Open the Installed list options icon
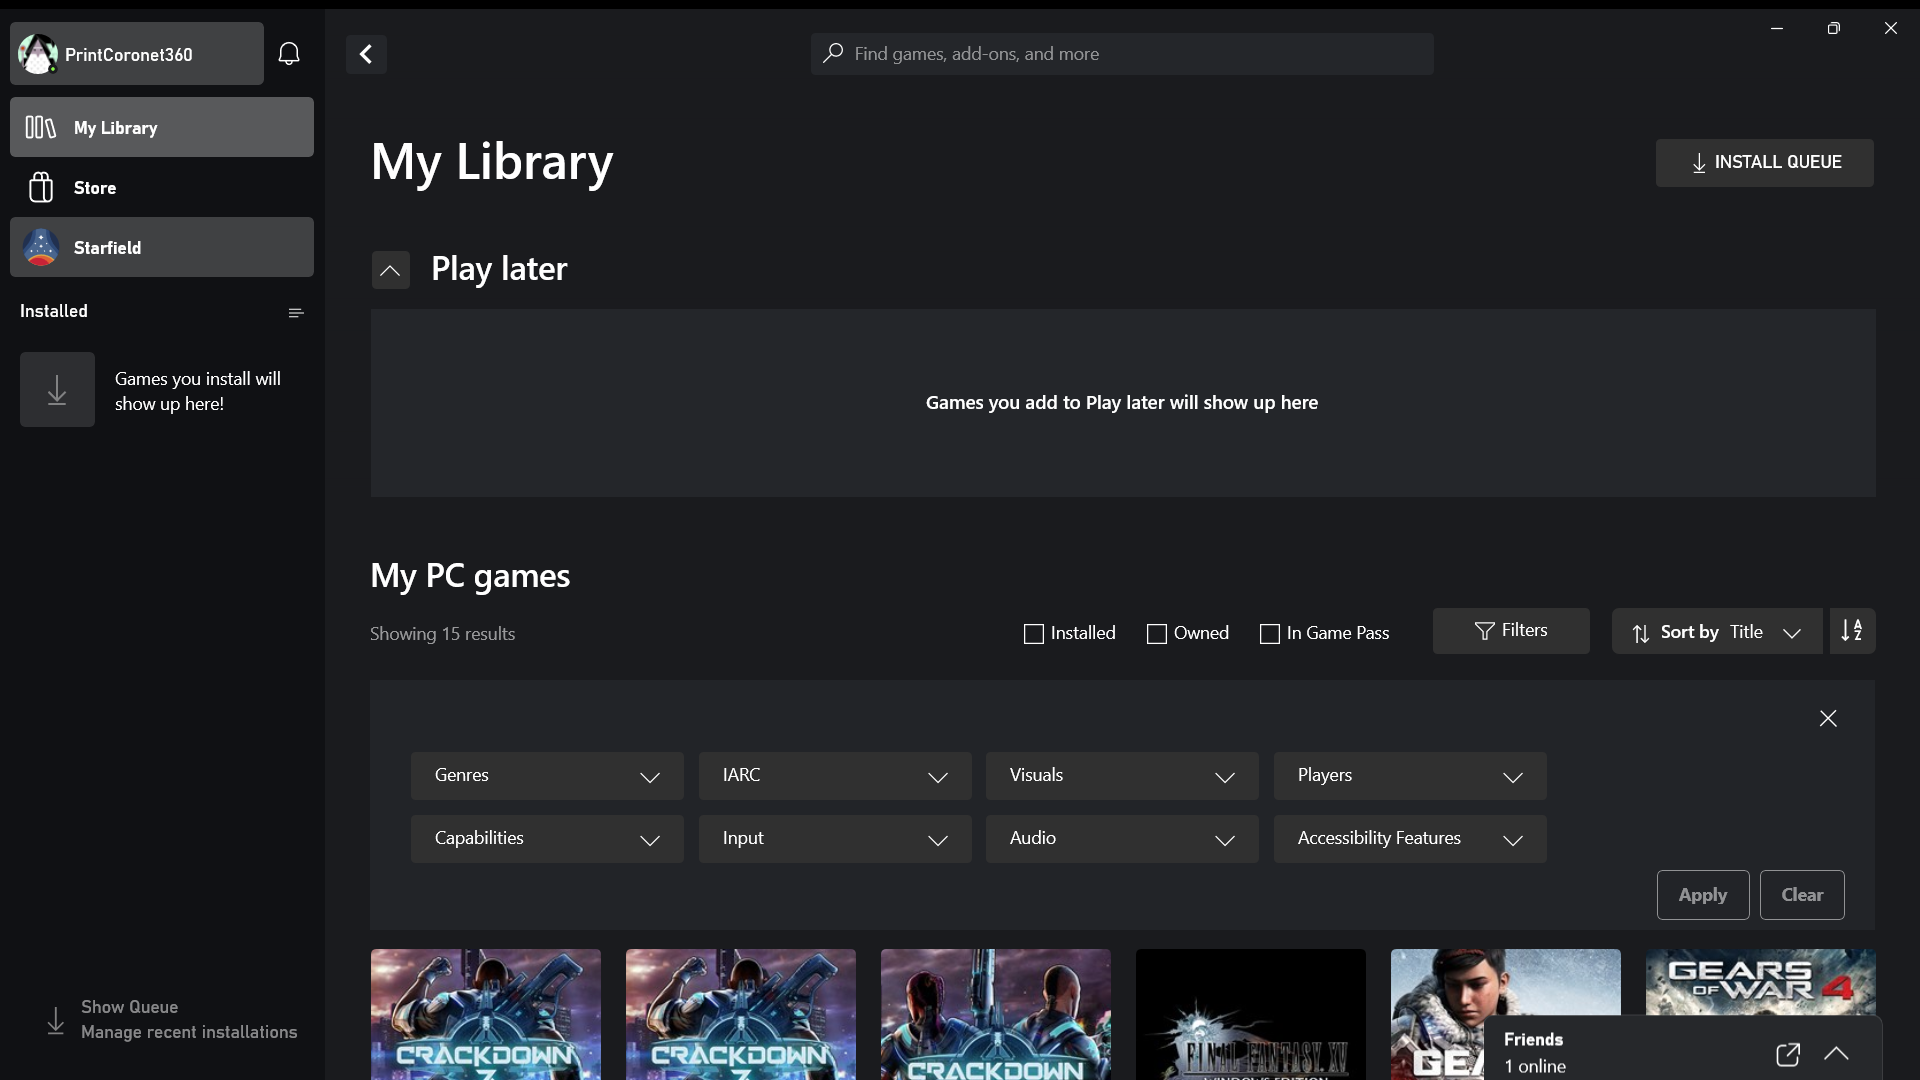 tap(296, 313)
